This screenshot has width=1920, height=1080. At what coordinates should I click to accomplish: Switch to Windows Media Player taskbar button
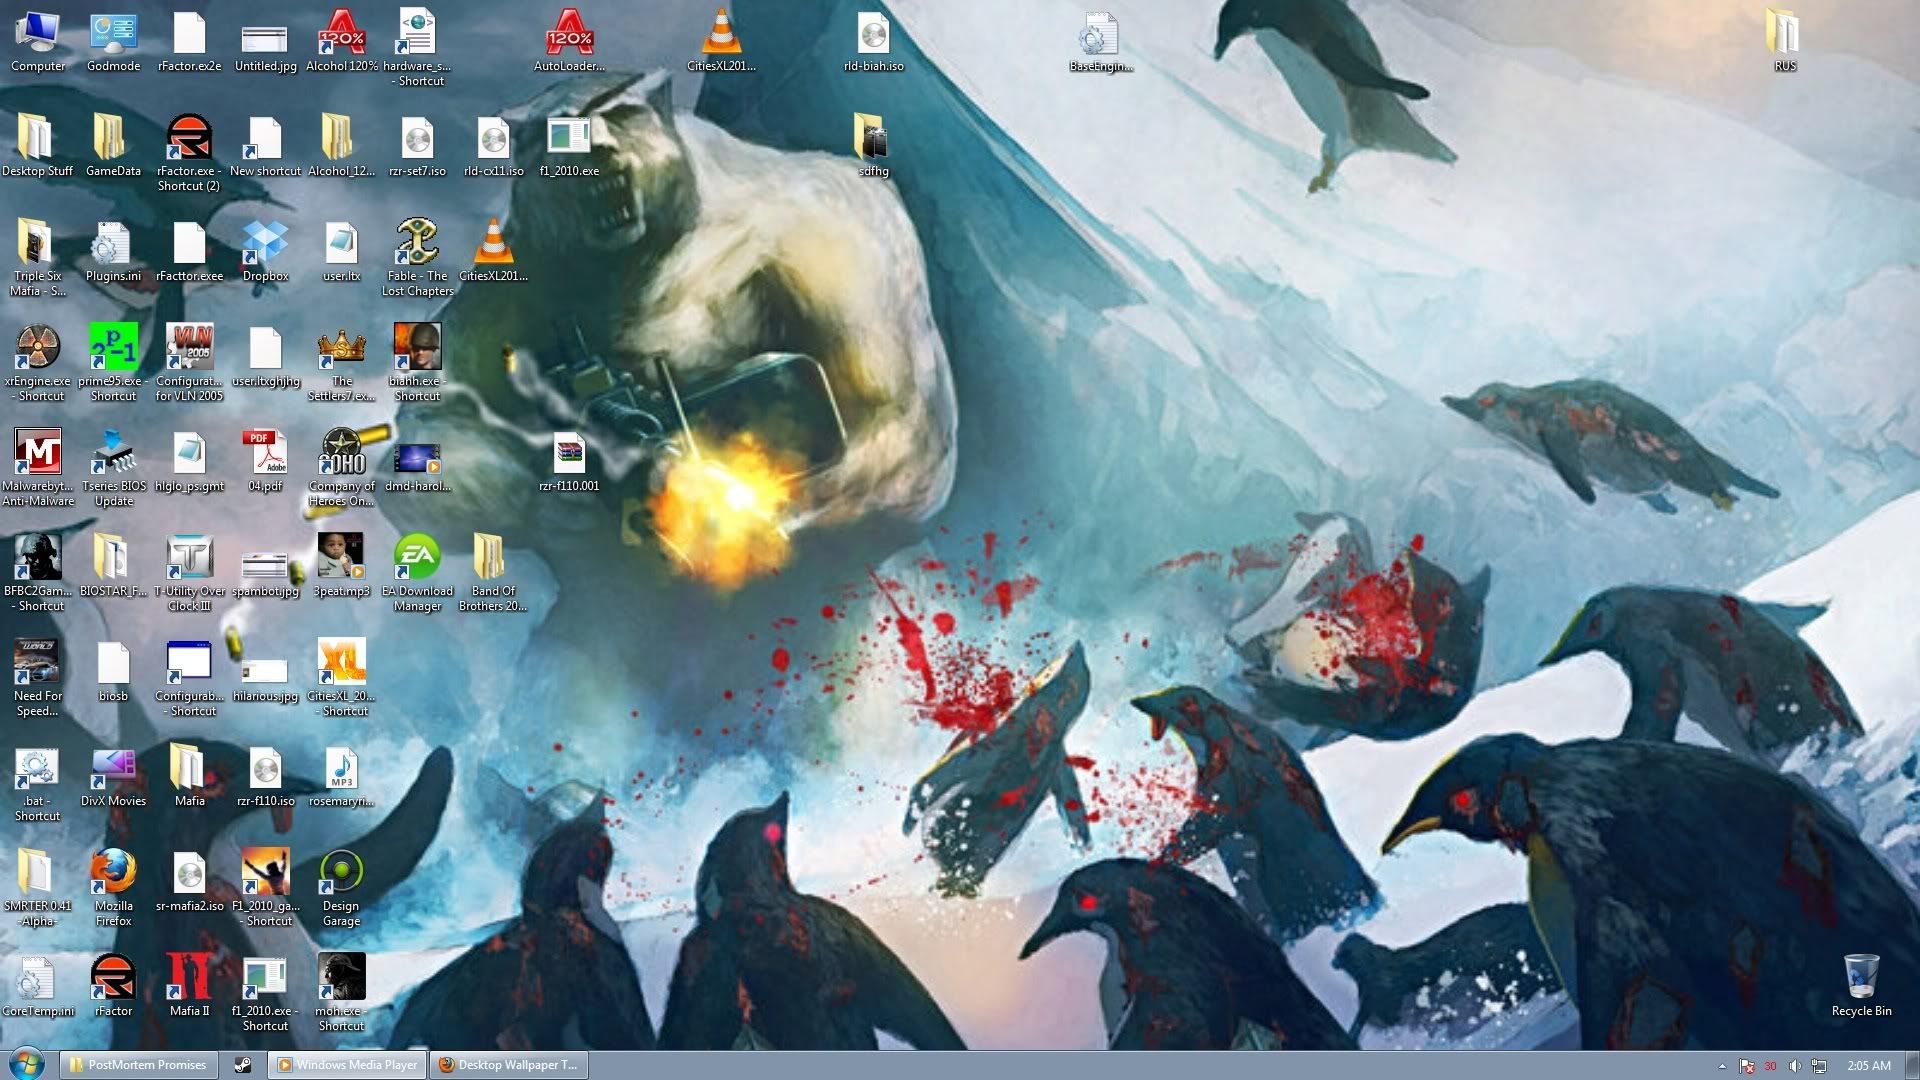(347, 1065)
